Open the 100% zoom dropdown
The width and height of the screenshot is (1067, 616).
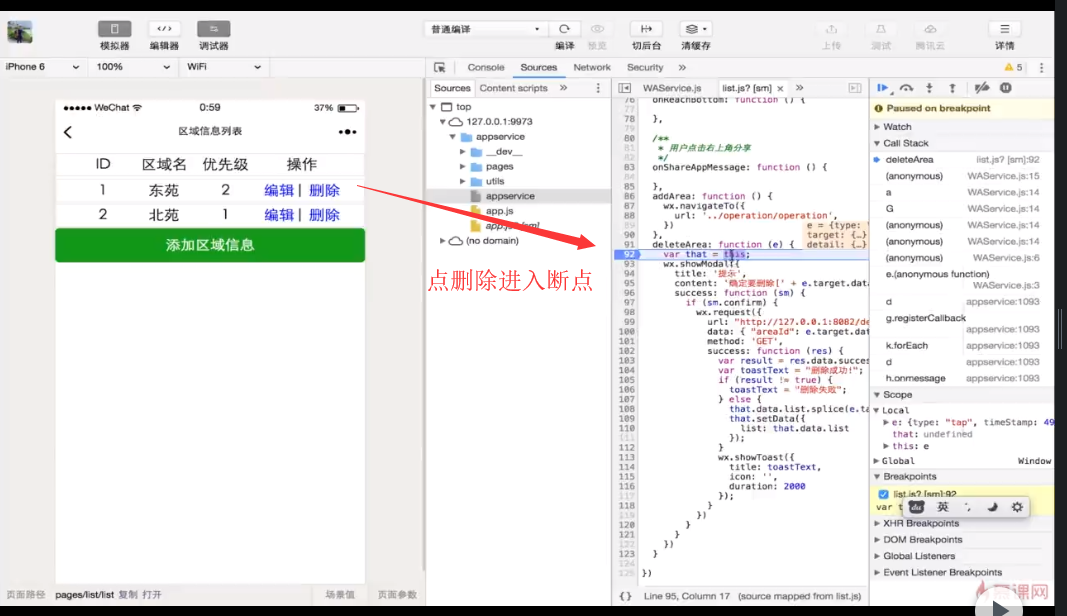tap(133, 67)
